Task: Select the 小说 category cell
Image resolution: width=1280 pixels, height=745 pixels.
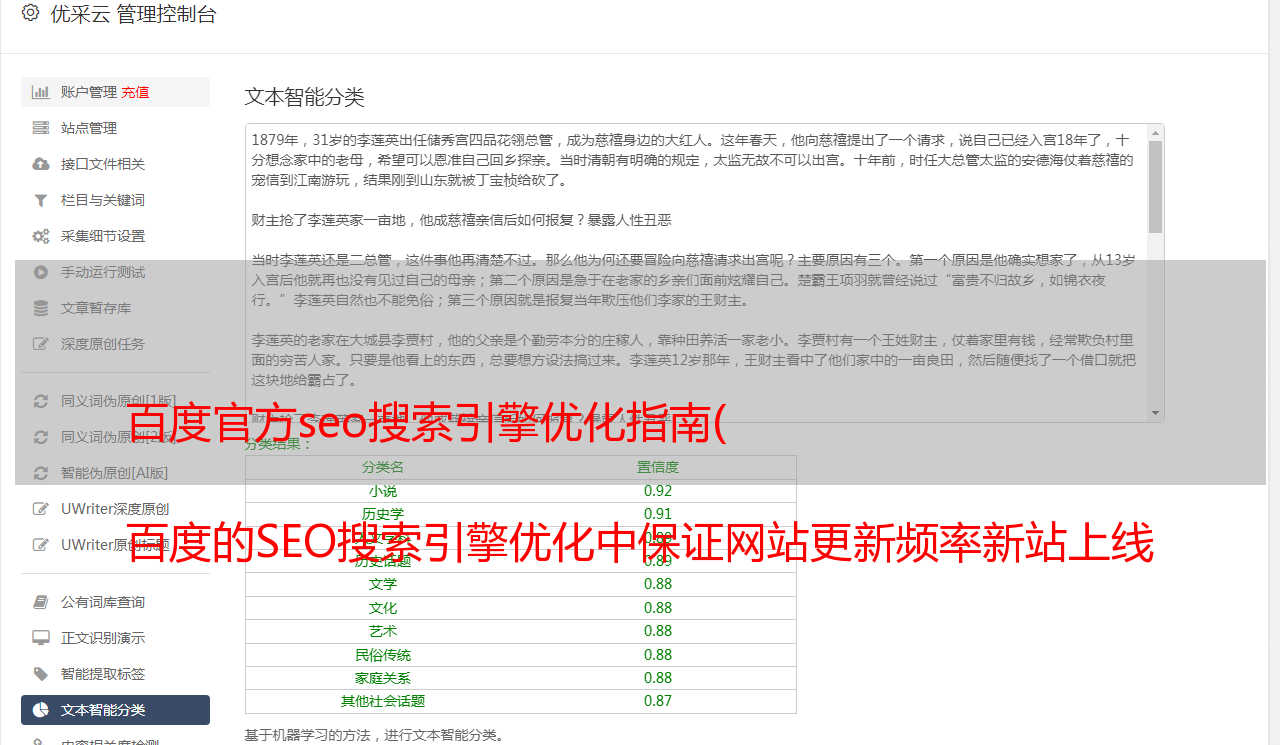Action: 383,491
